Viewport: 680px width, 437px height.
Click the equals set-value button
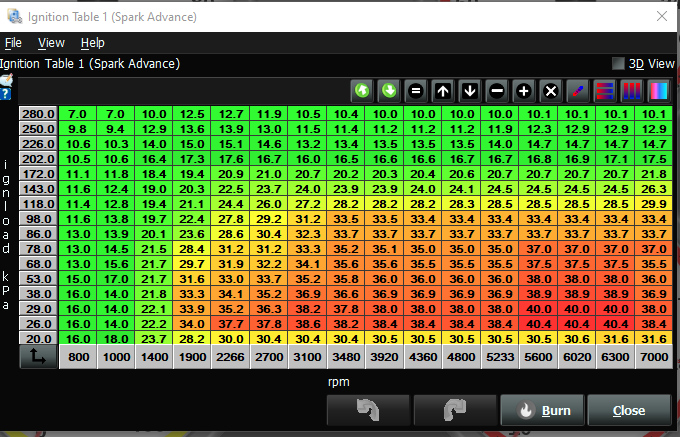(x=416, y=90)
